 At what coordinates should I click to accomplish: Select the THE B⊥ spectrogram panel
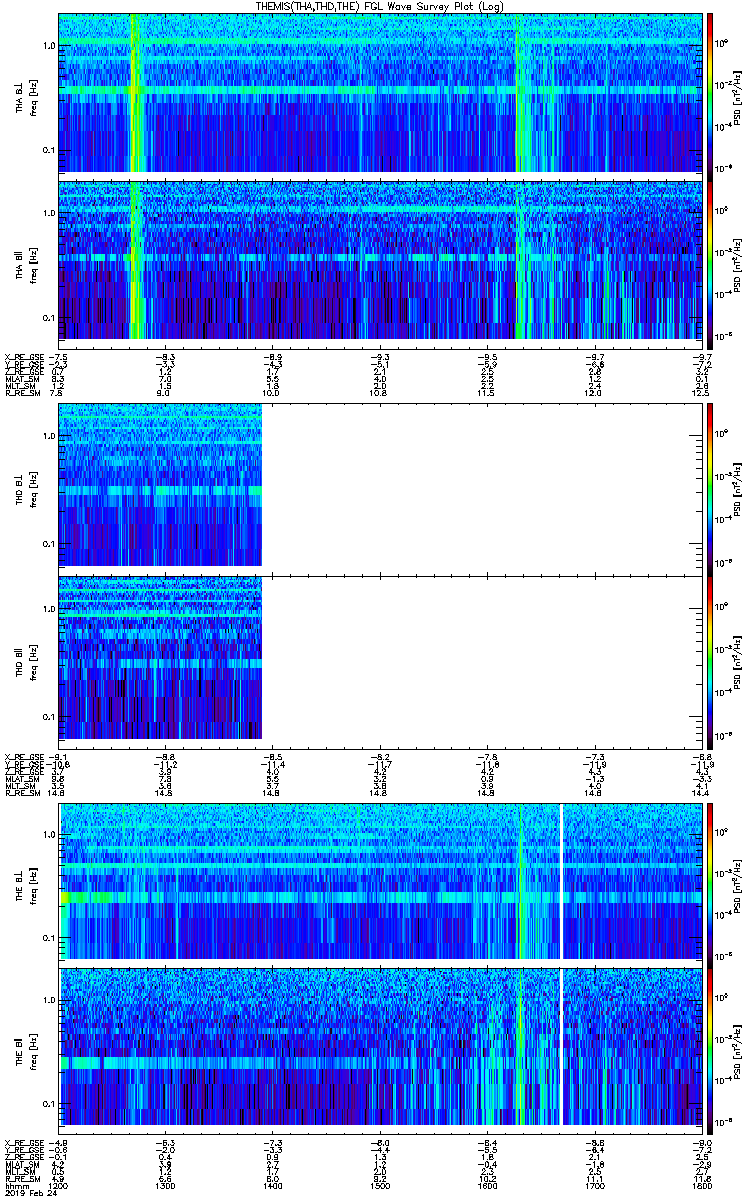[379, 881]
